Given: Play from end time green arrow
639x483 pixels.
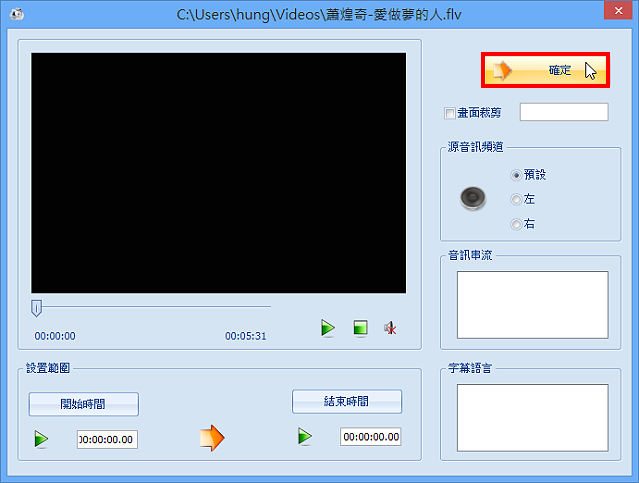Looking at the screenshot, I should pyautogui.click(x=304, y=437).
